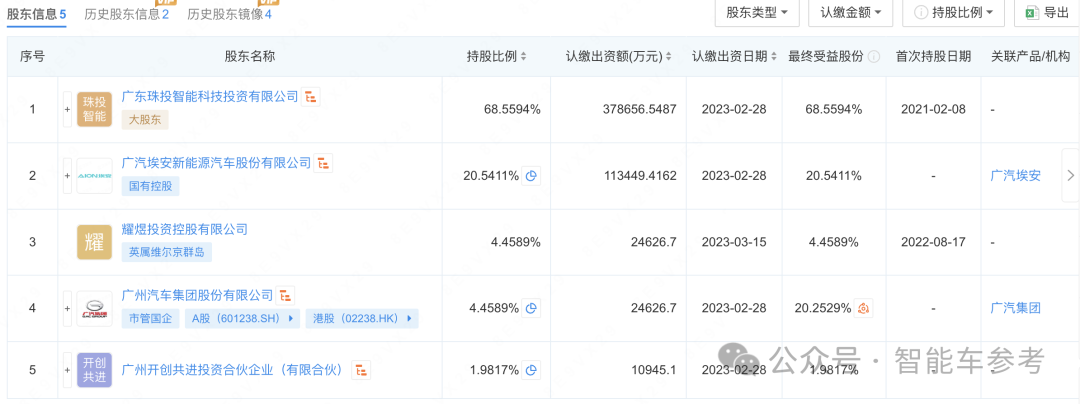The image size is (1080, 404).
Task: Click the Excel icon on 导出 button
Action: 1032,12
